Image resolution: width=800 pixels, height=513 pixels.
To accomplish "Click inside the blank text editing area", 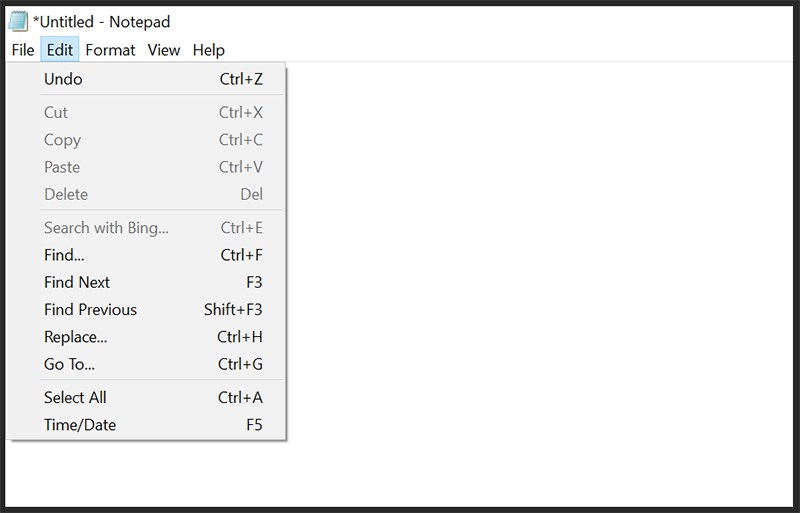I will pos(540,280).
